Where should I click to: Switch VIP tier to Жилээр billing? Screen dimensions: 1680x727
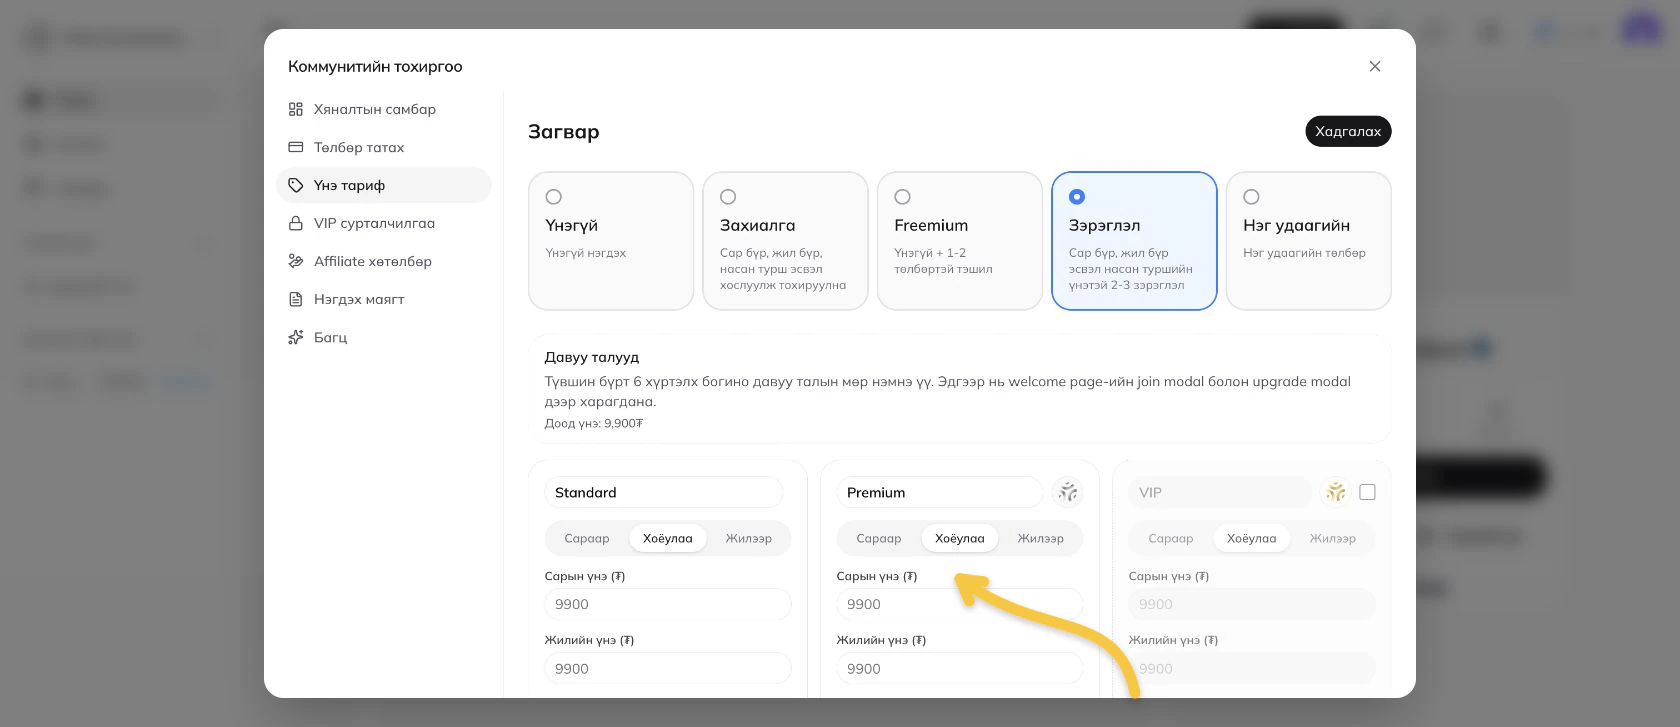coord(1333,538)
